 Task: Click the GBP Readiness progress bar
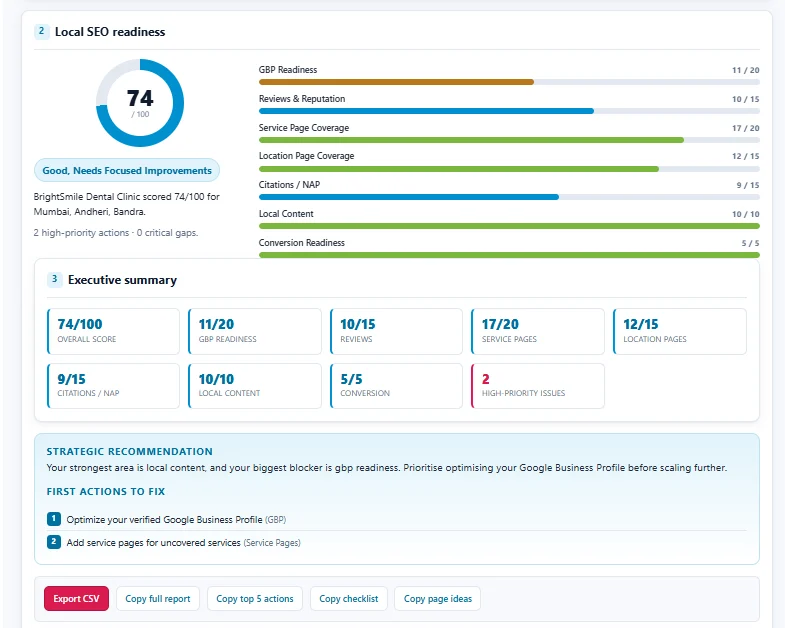[509, 82]
